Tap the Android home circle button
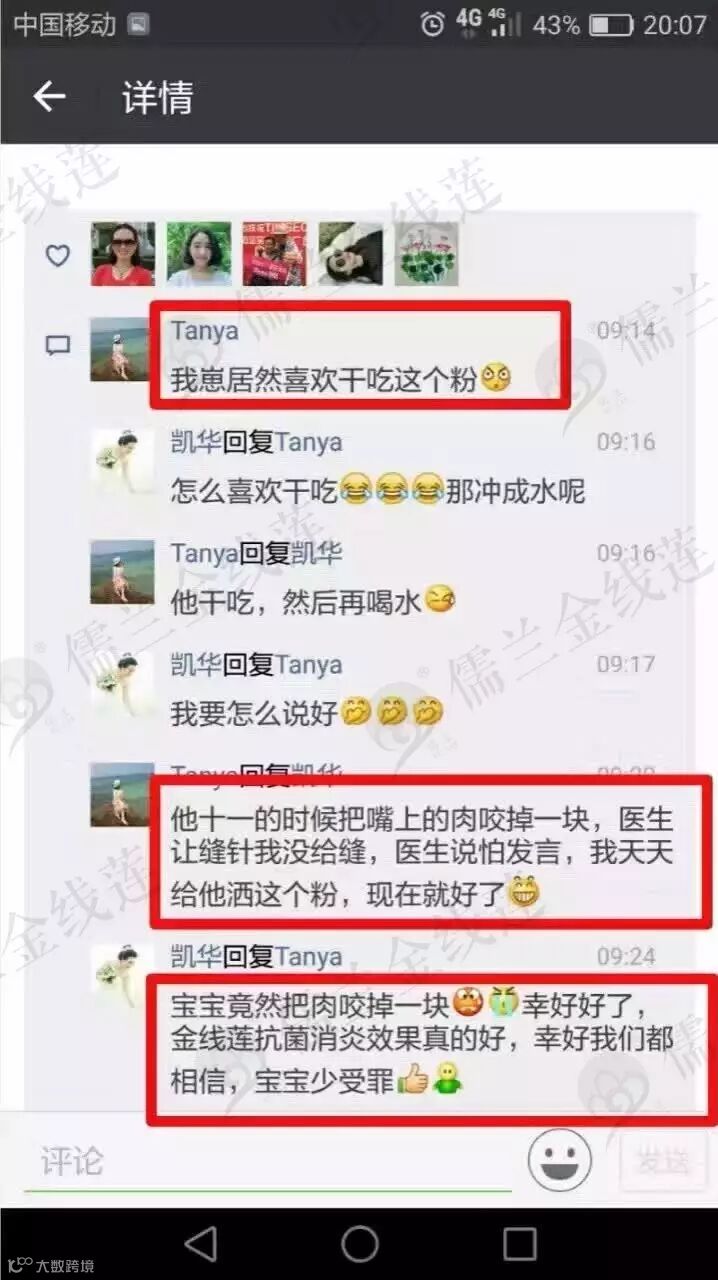This screenshot has width=718, height=1280. pyautogui.click(x=360, y=1244)
